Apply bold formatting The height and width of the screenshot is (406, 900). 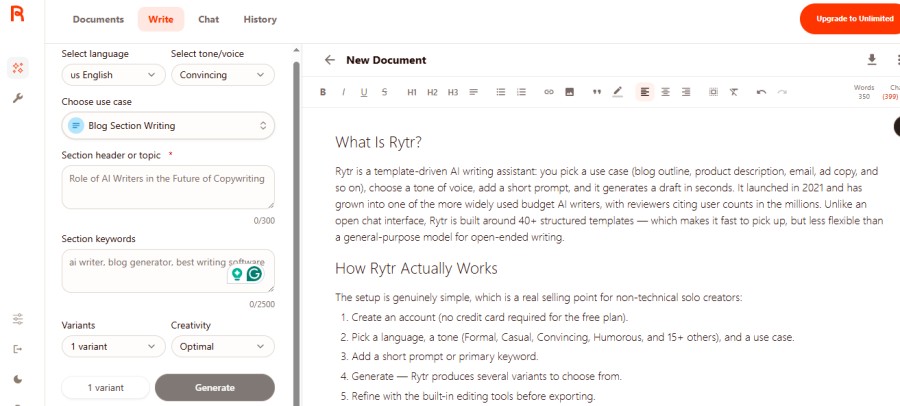pyautogui.click(x=323, y=92)
